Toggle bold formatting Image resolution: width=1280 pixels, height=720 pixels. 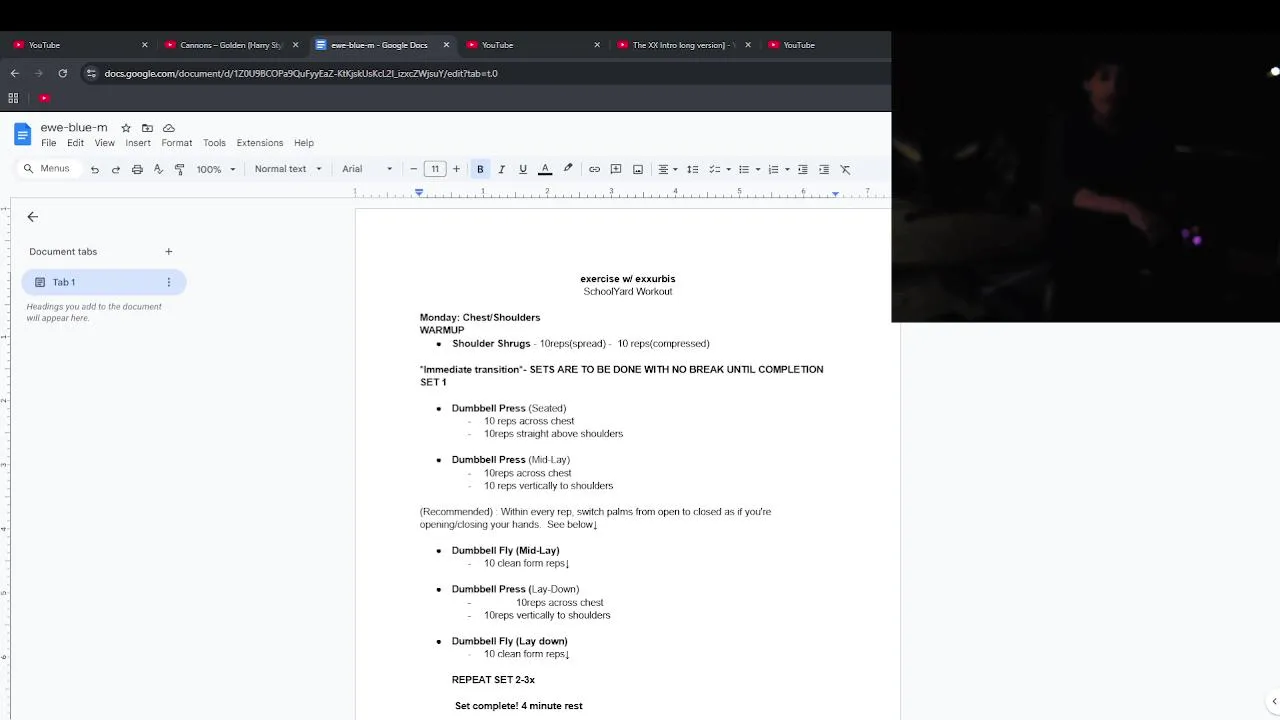480,169
